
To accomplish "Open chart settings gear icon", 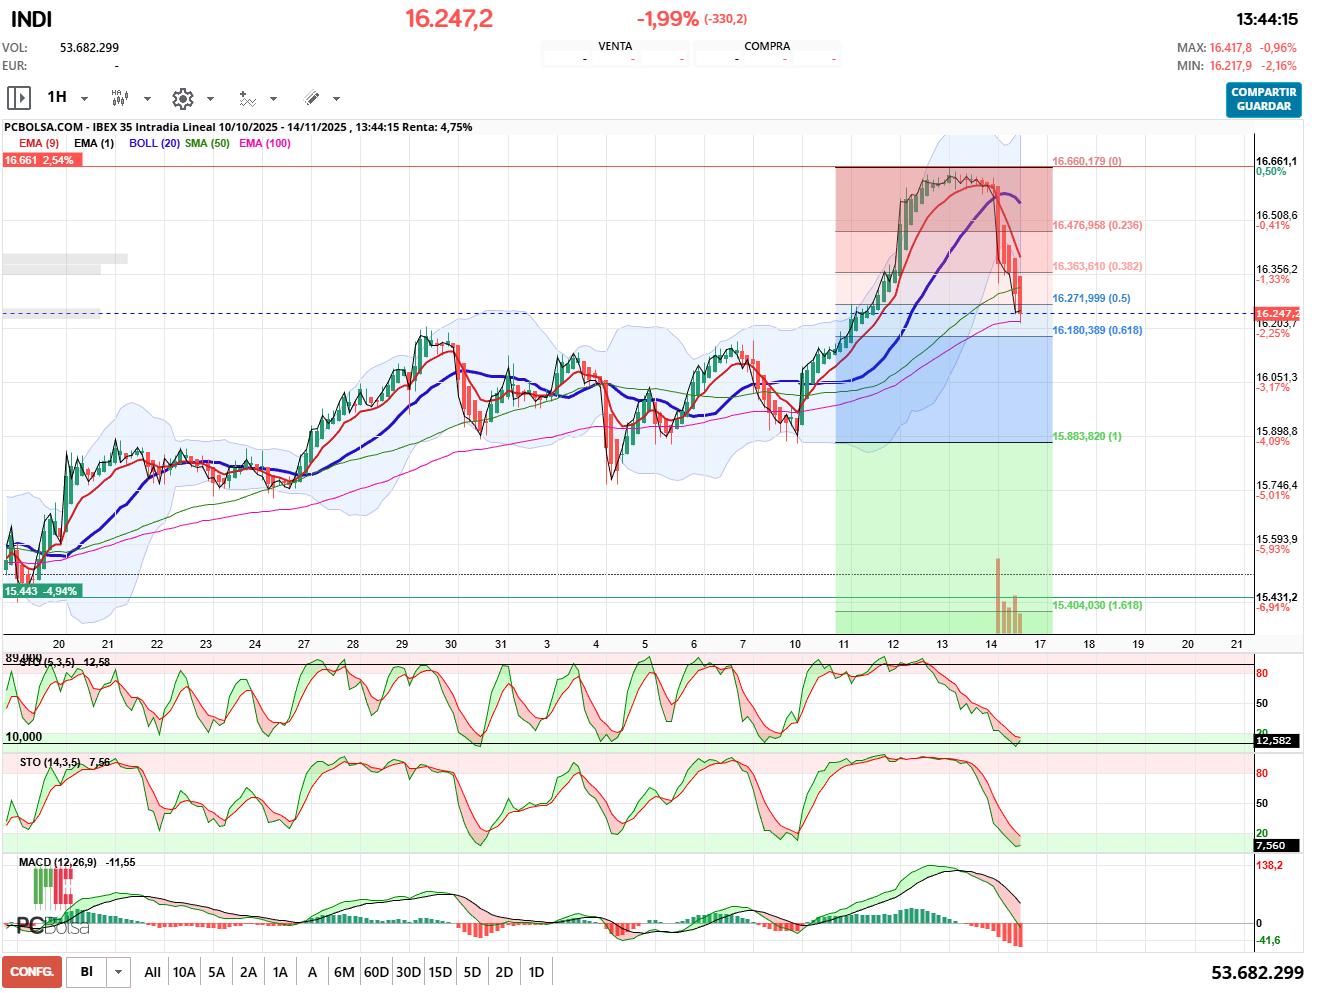I will coord(182,98).
